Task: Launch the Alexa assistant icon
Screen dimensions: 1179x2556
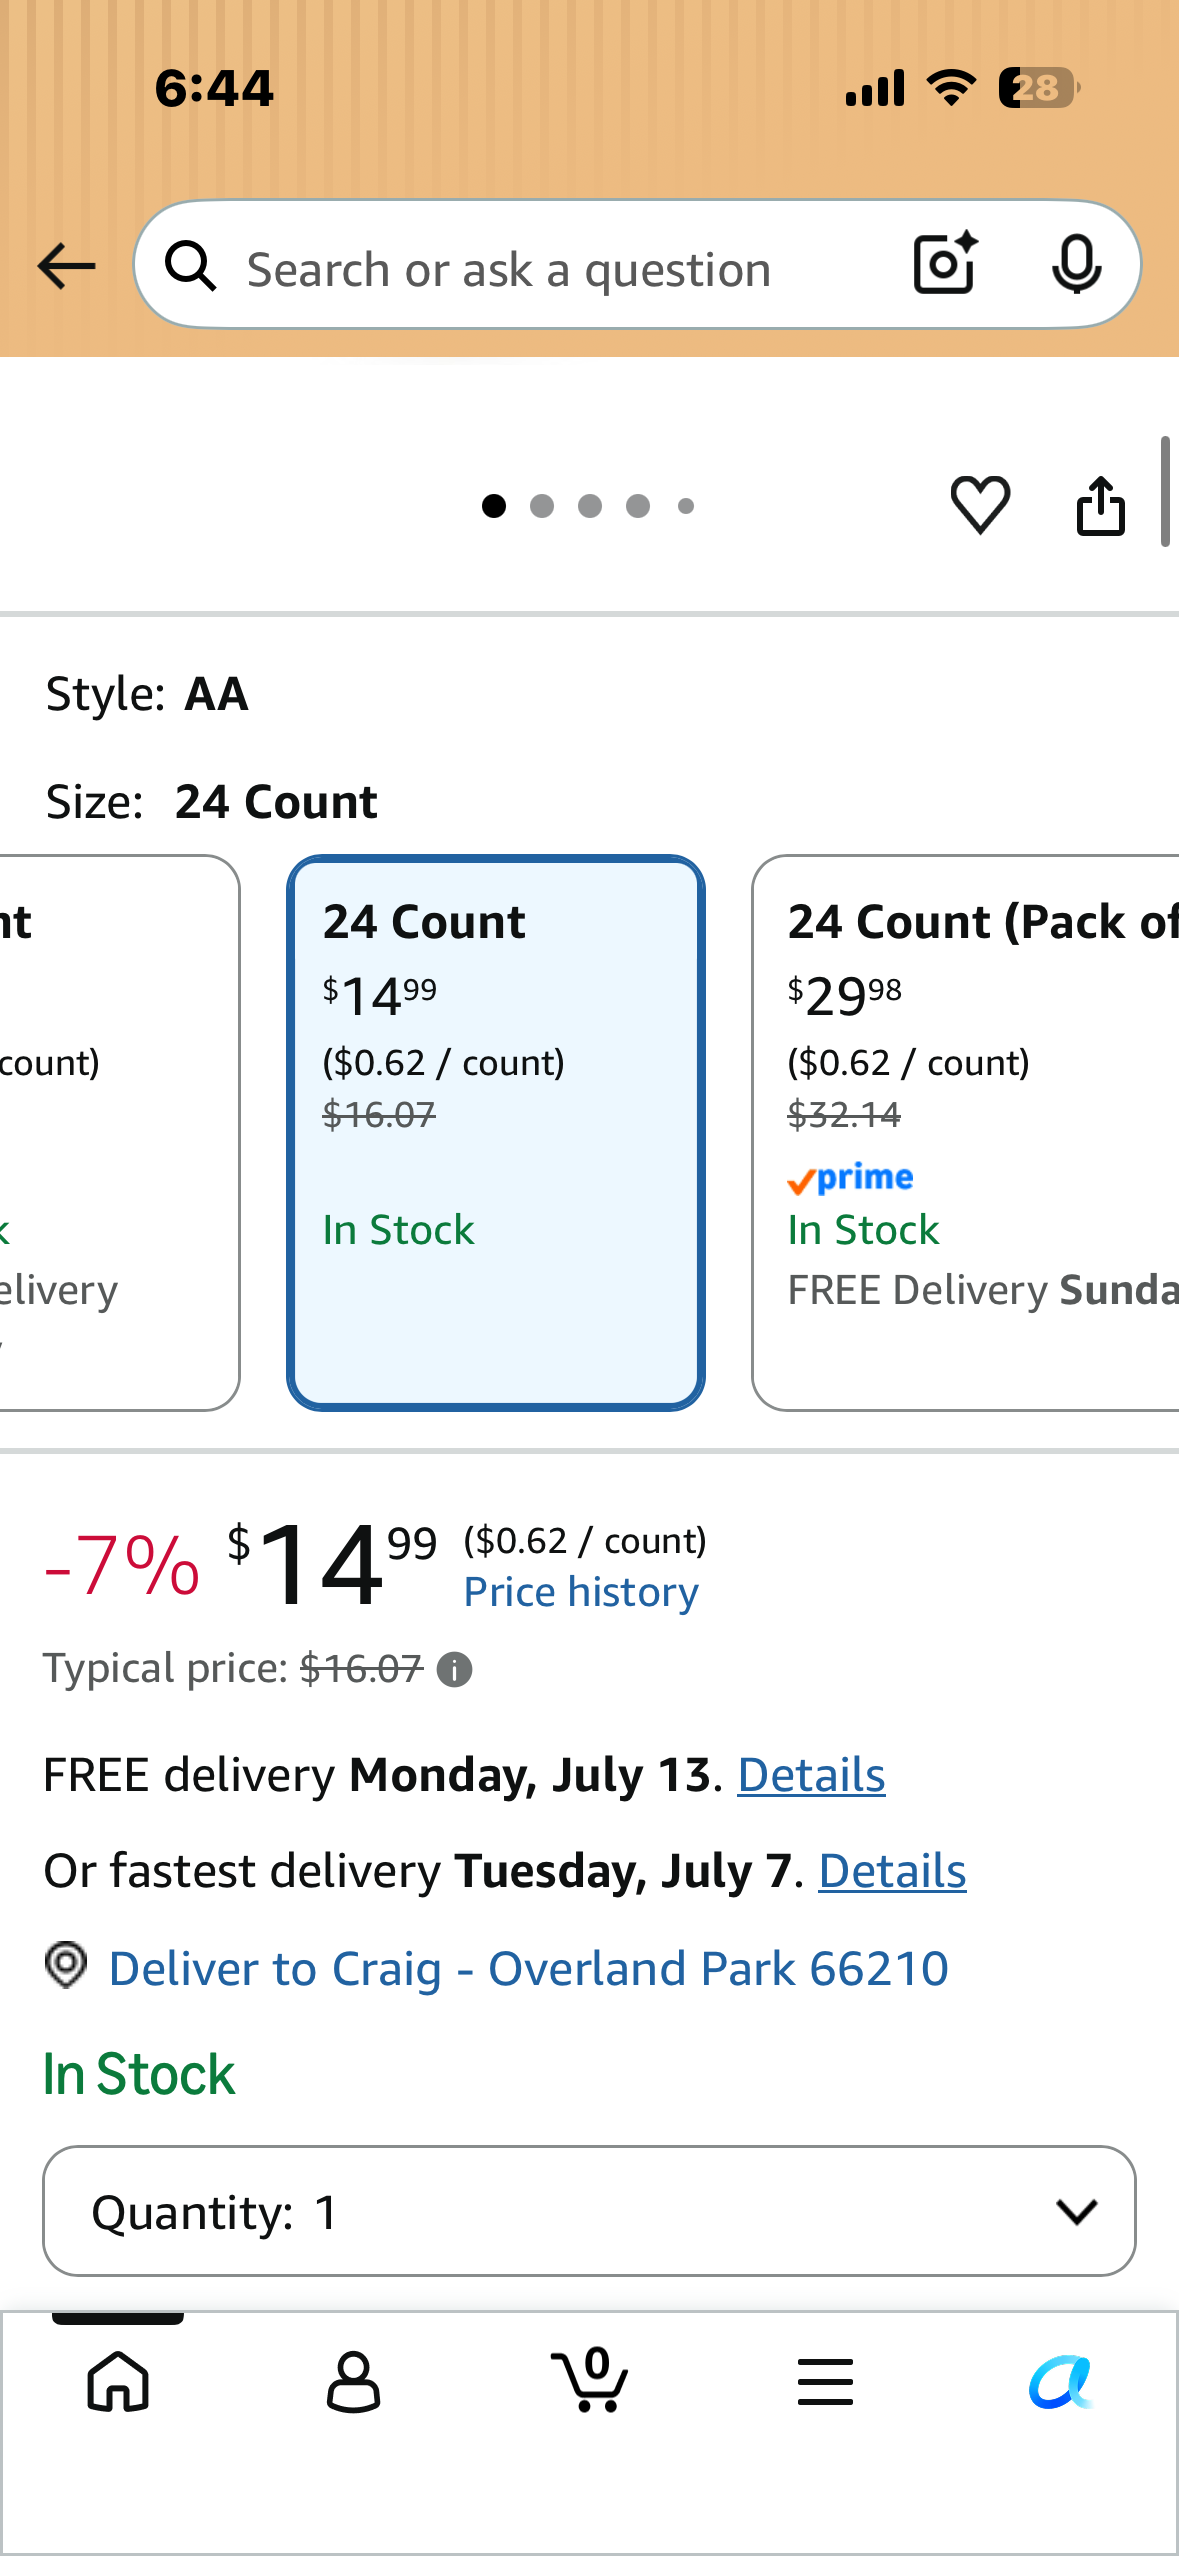Action: pyautogui.click(x=1061, y=2381)
